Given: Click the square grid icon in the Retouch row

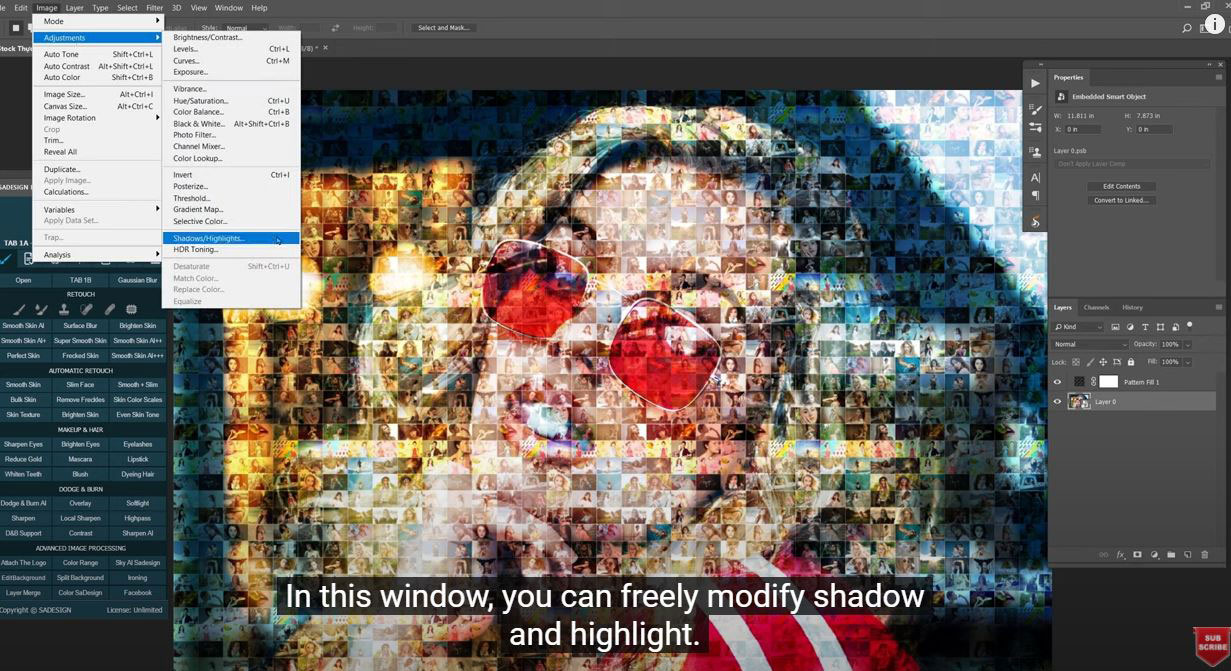Looking at the screenshot, I should [x=131, y=309].
